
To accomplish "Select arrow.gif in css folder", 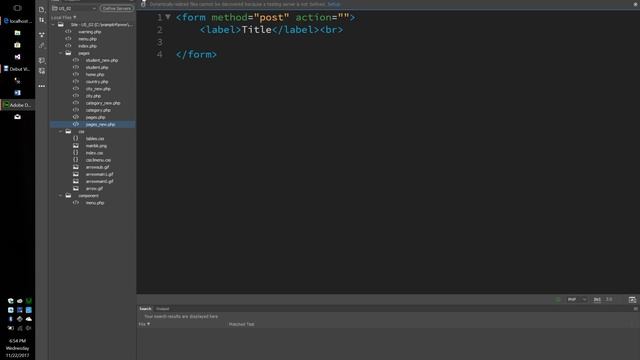I will [93, 189].
